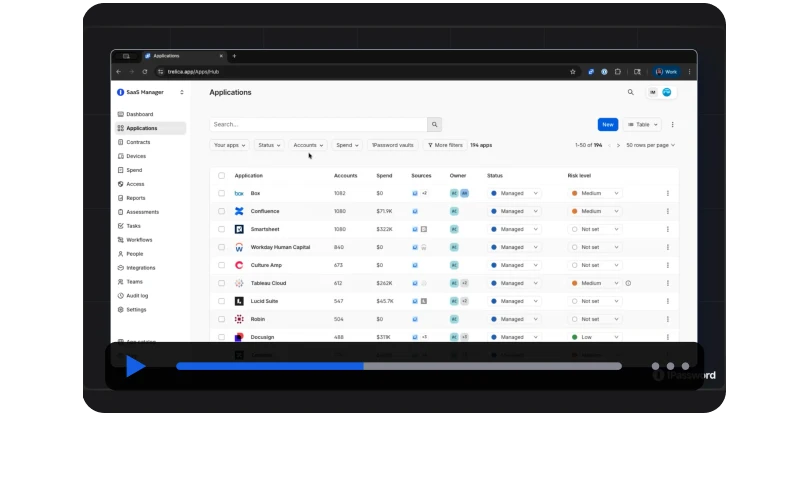Click the 1Password vaults filter
The height and width of the screenshot is (504, 810).
[x=393, y=145]
